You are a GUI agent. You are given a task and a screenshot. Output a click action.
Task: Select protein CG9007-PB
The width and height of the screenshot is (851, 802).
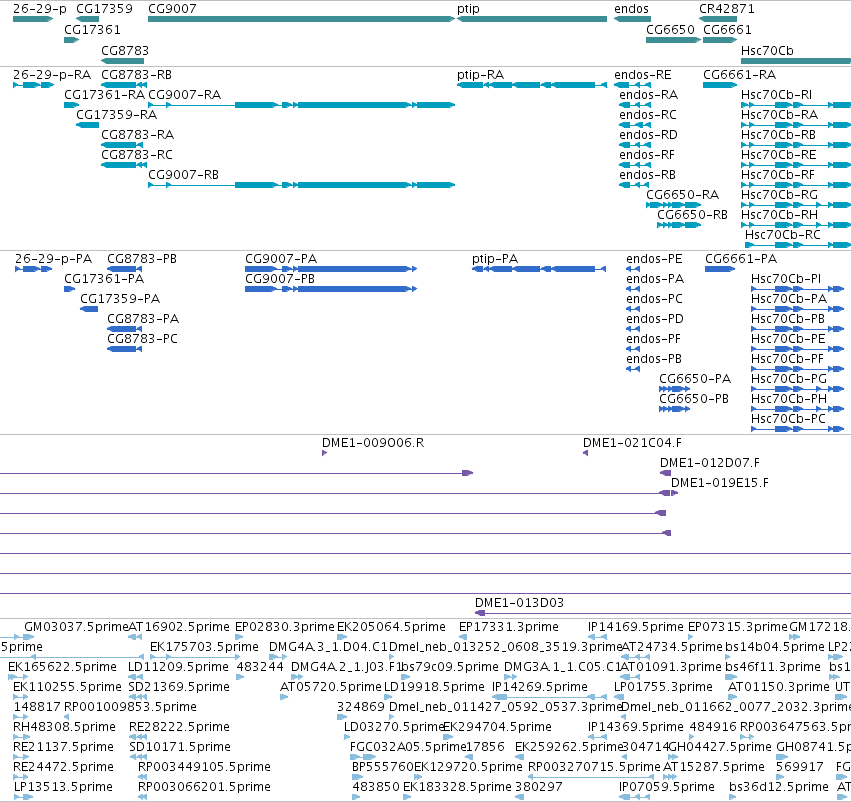pos(331,289)
